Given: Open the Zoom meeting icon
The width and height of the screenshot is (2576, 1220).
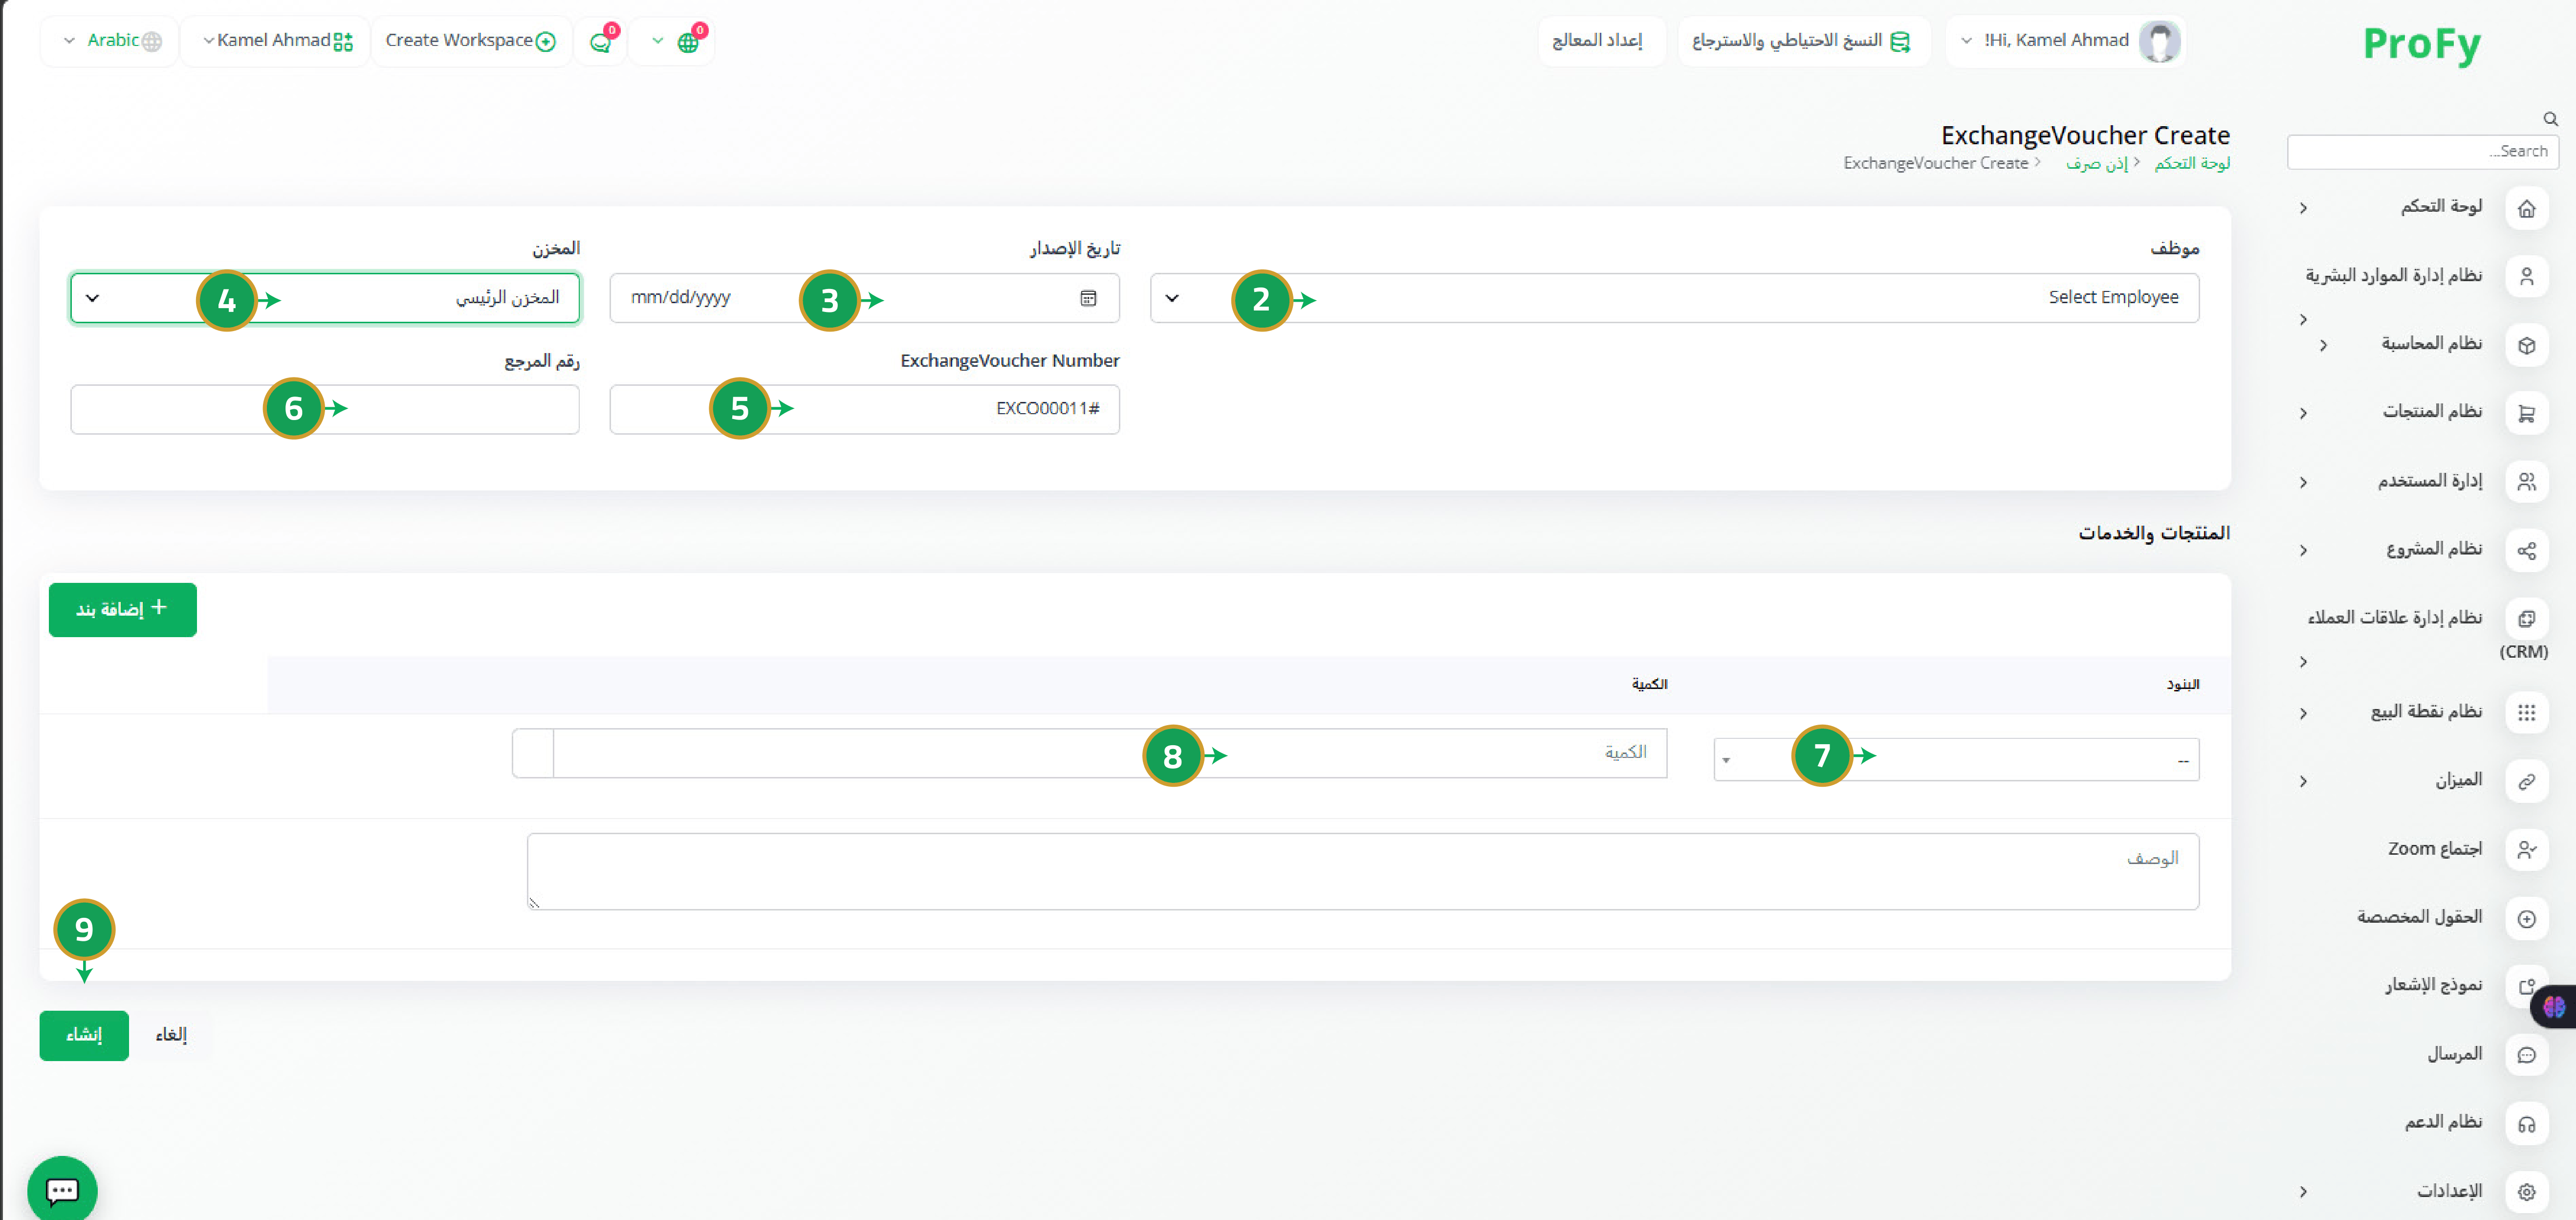Looking at the screenshot, I should point(2526,849).
